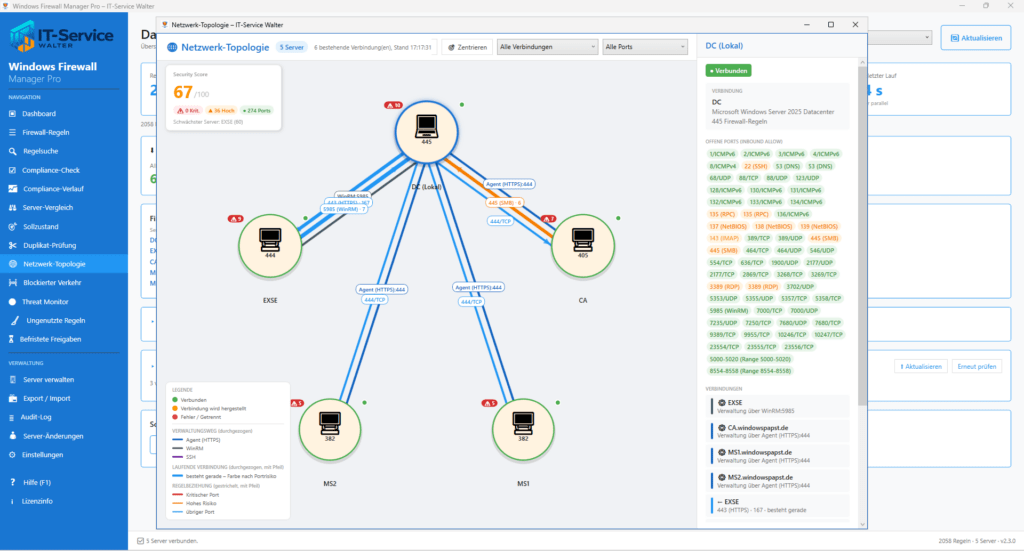
Task: Click the red warning badge on the CA node
Action: coord(548,219)
